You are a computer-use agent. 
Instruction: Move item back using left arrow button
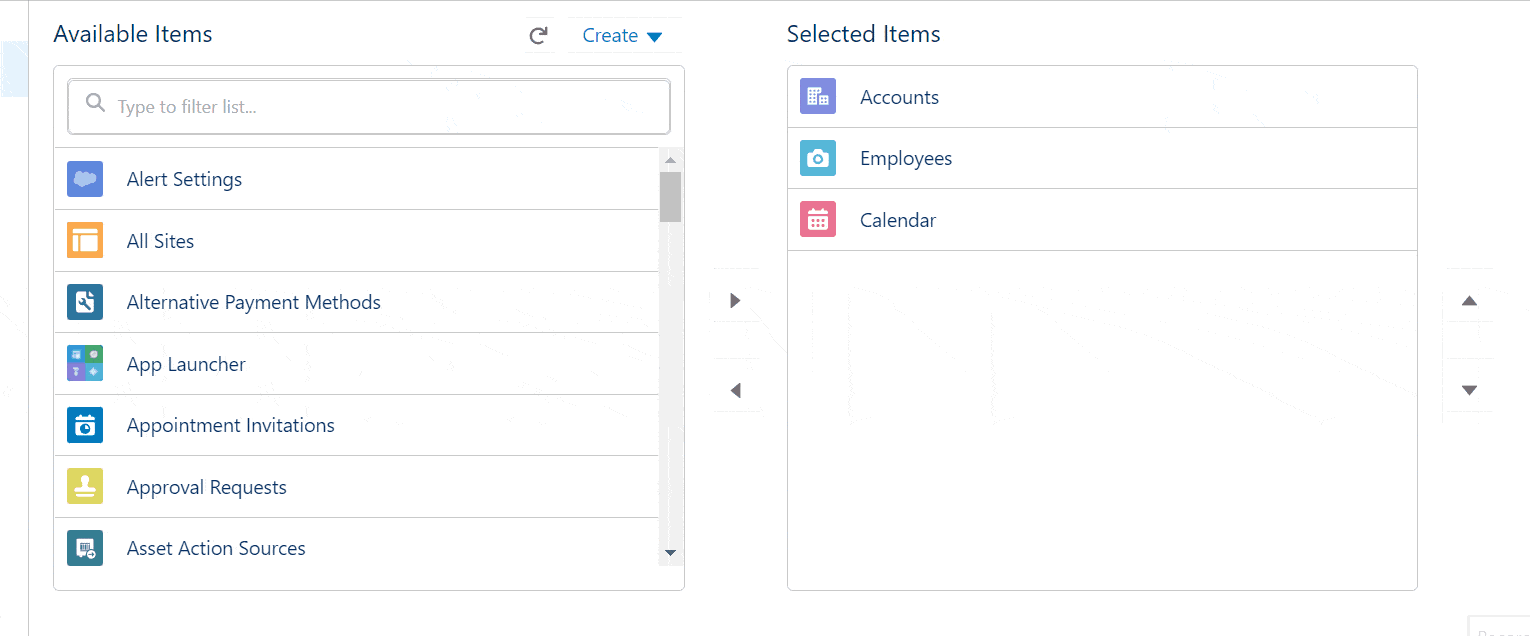click(x=736, y=390)
